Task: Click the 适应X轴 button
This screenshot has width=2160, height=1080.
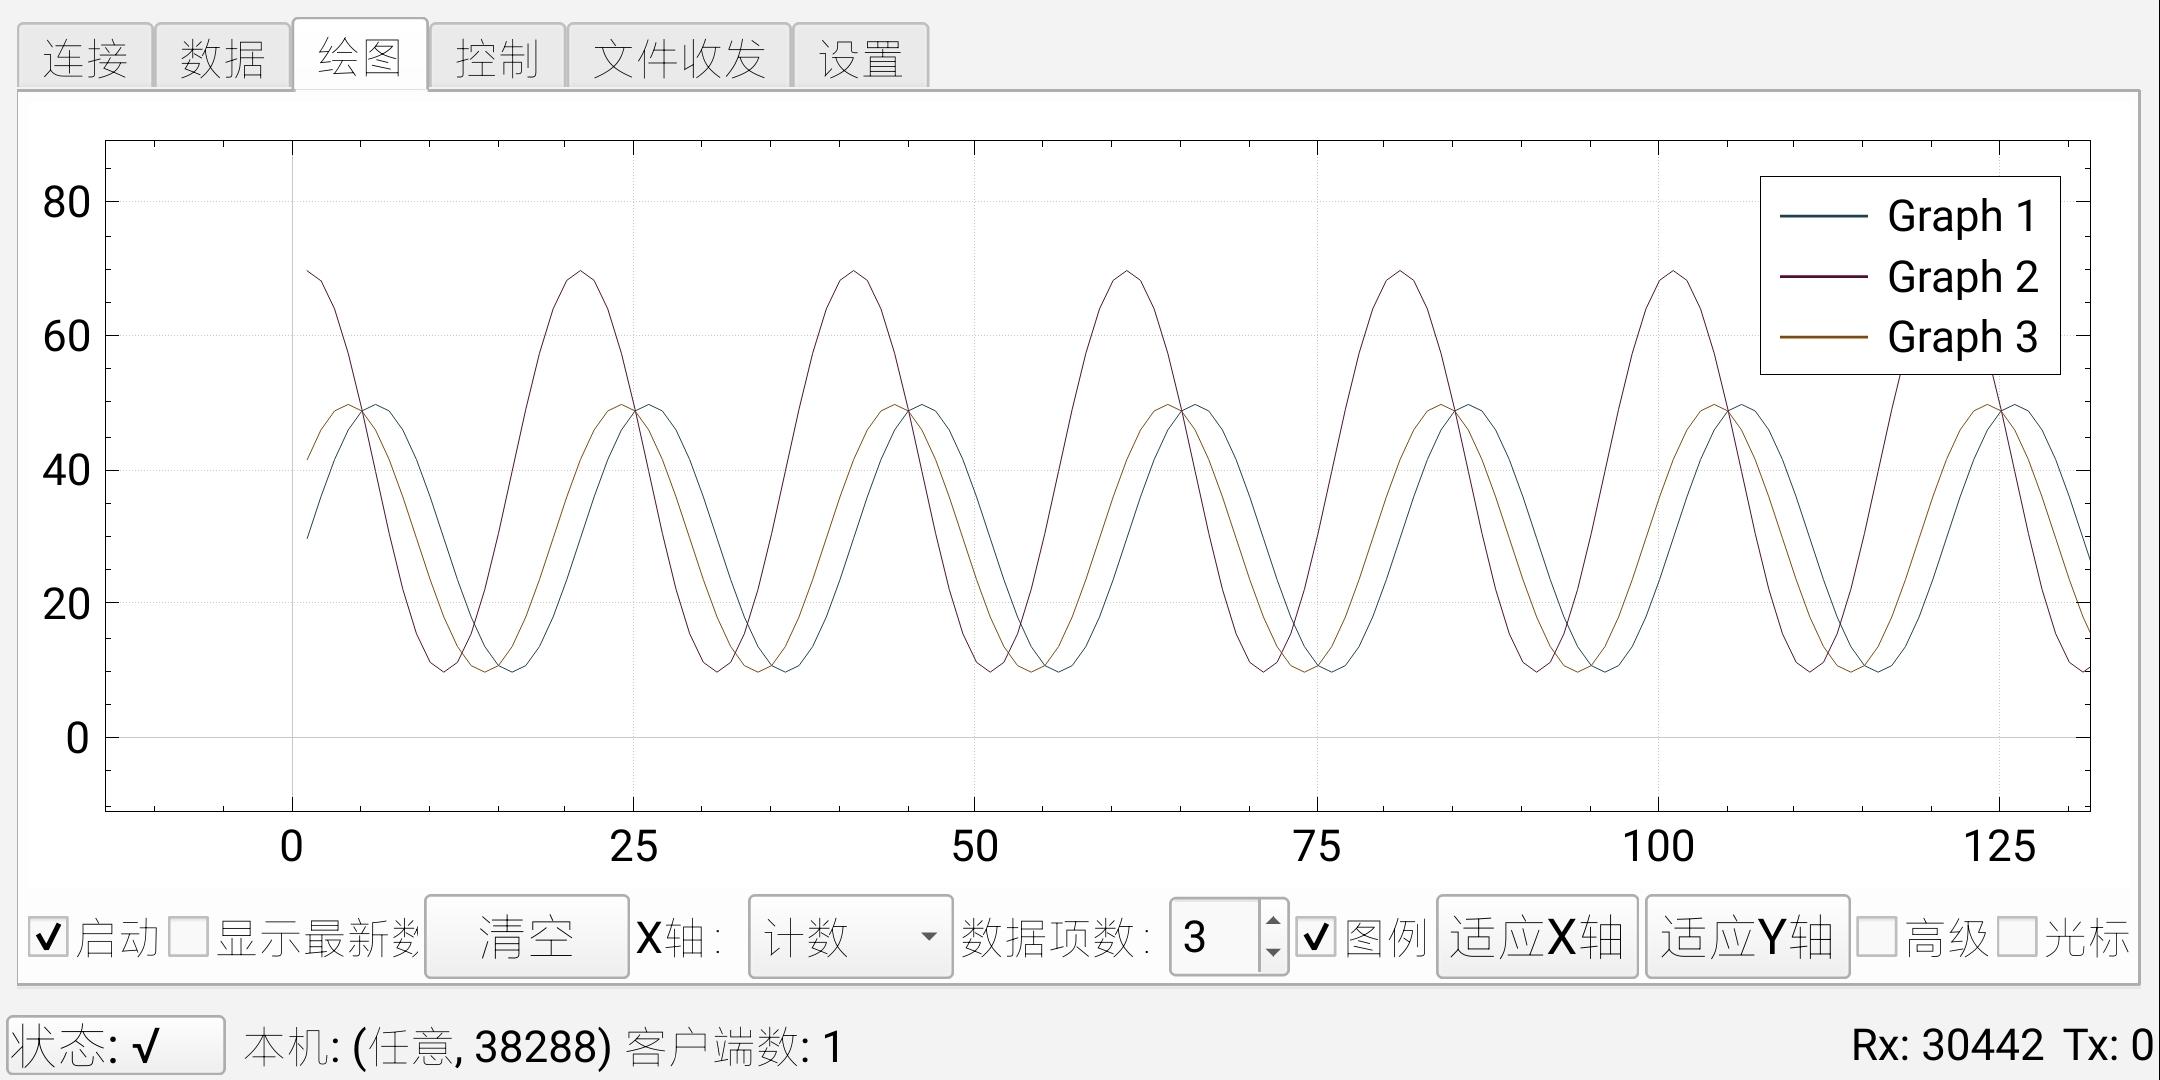Action: click(1536, 937)
